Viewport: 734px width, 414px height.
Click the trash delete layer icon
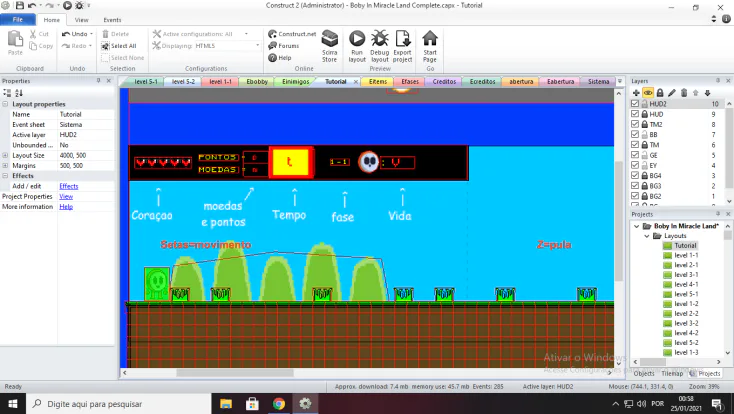click(684, 93)
